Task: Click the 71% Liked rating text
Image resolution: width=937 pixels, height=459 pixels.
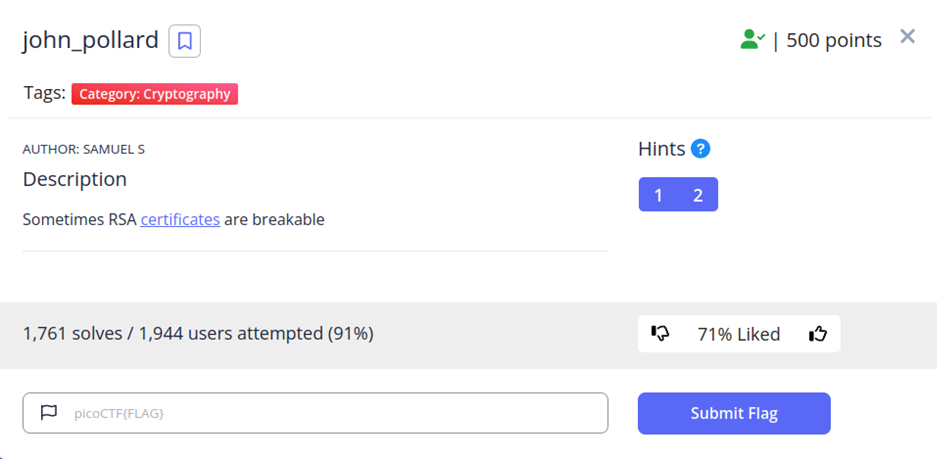Action: (739, 334)
